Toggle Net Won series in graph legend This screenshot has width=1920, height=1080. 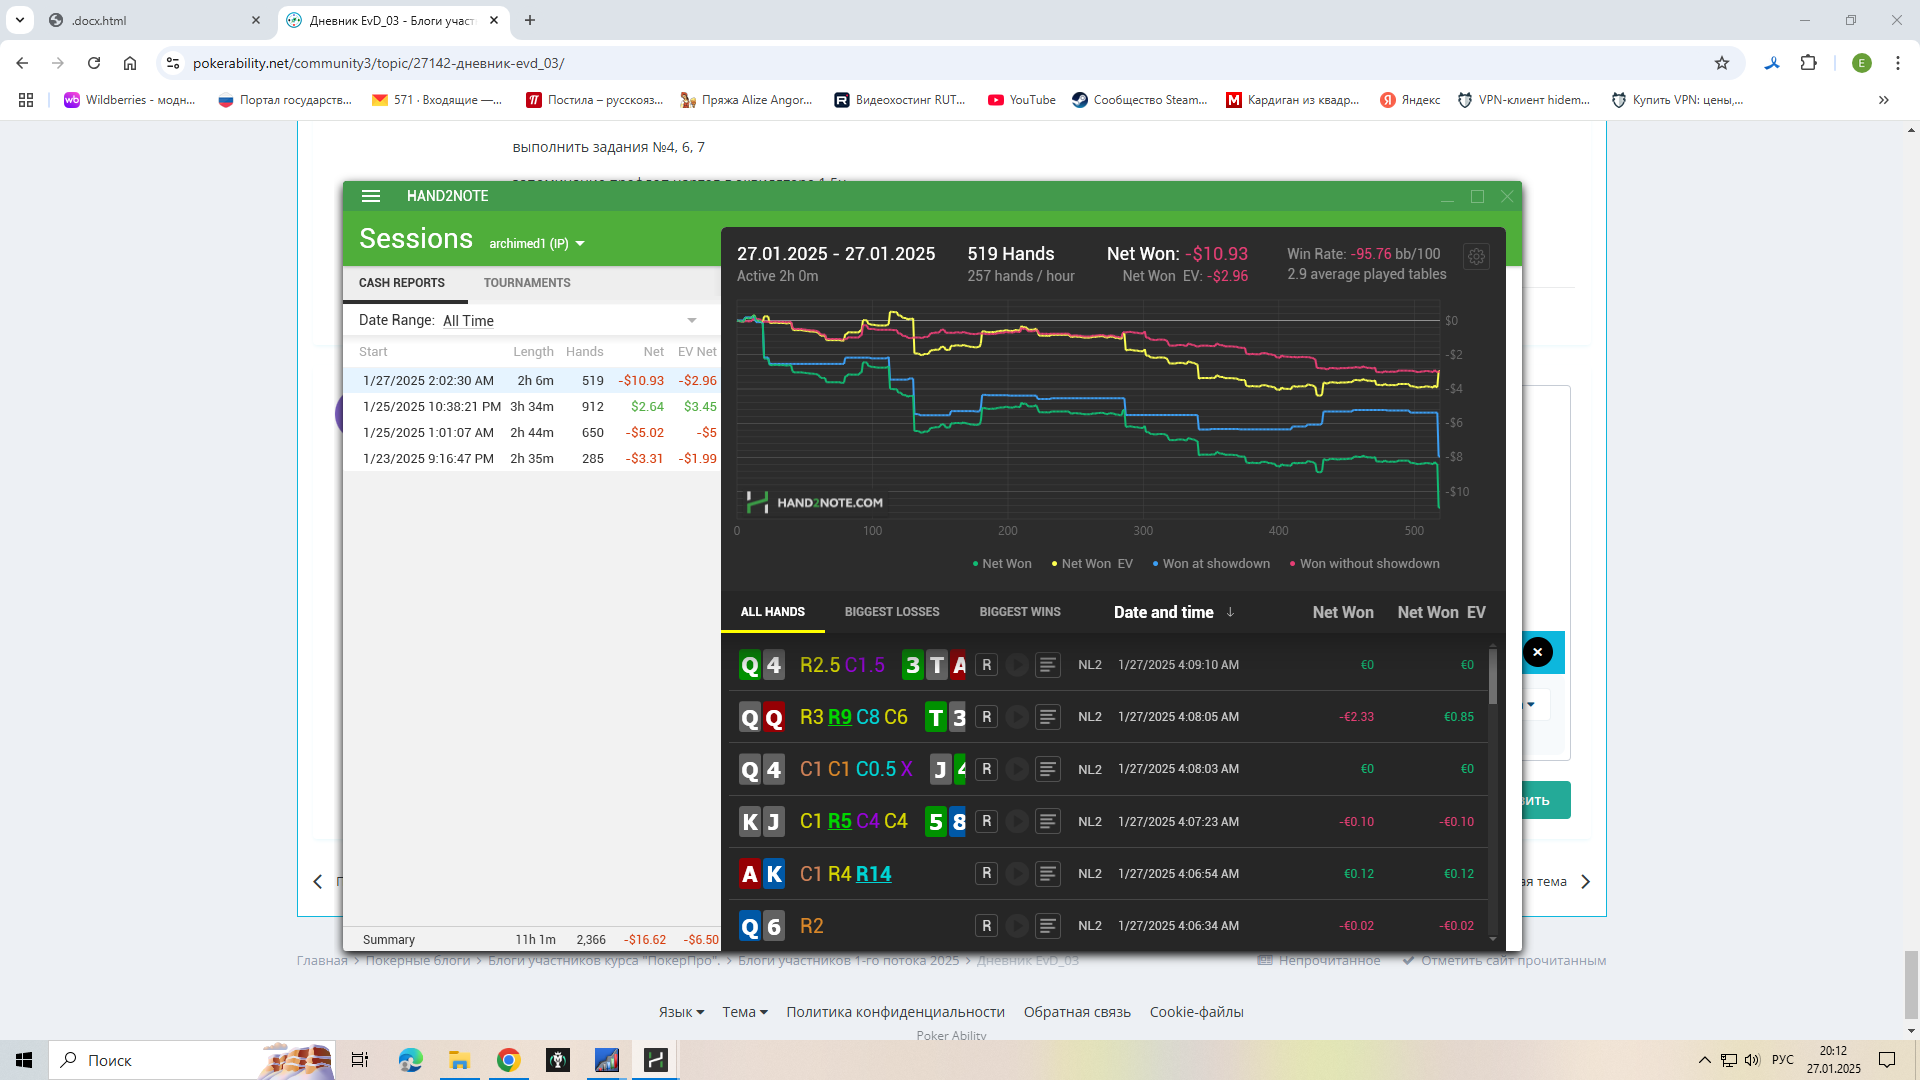pyautogui.click(x=1002, y=564)
